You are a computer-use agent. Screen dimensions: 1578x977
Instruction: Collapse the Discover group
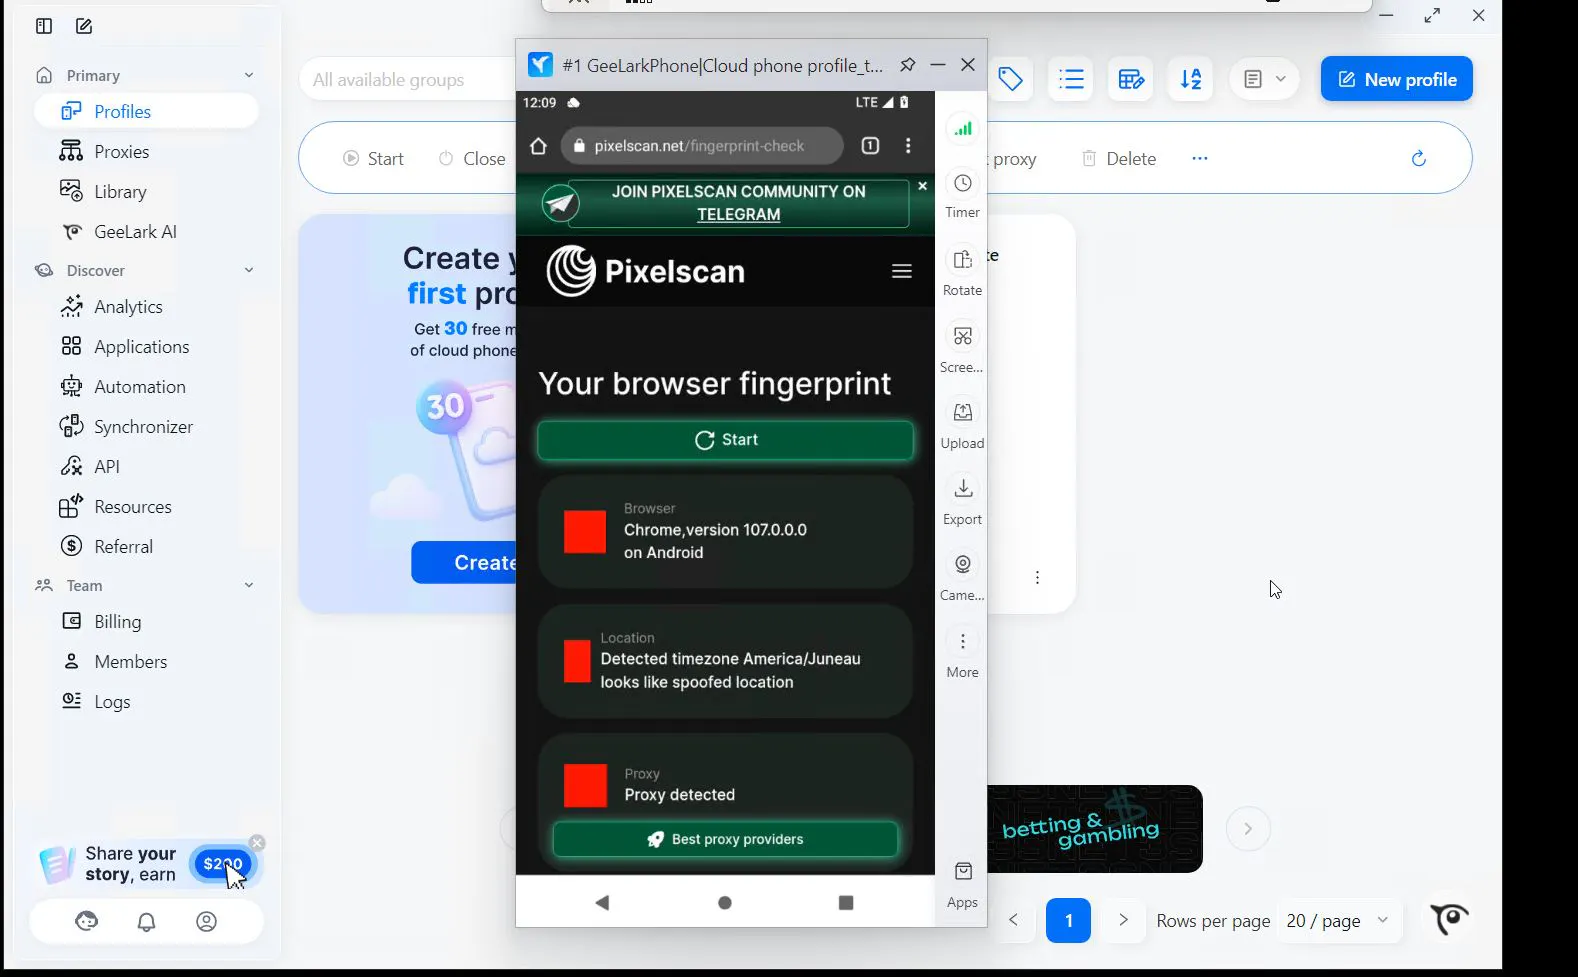[249, 270]
